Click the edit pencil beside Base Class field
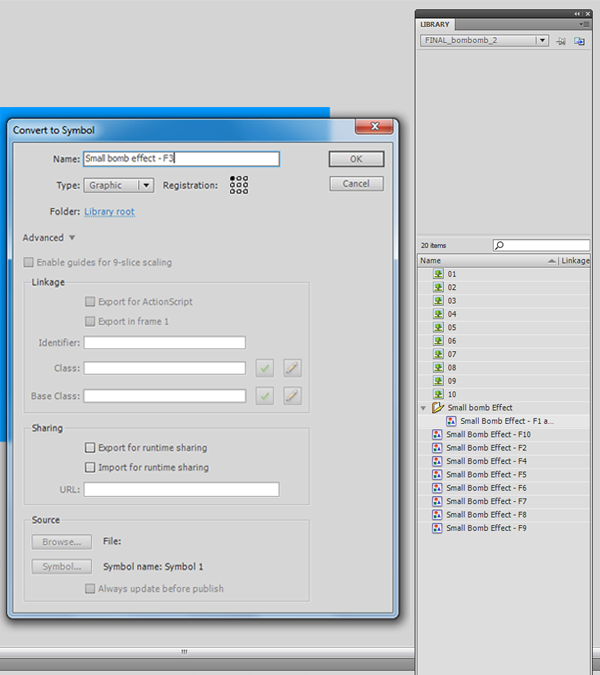Screen dimensions: 600x675 point(292,396)
